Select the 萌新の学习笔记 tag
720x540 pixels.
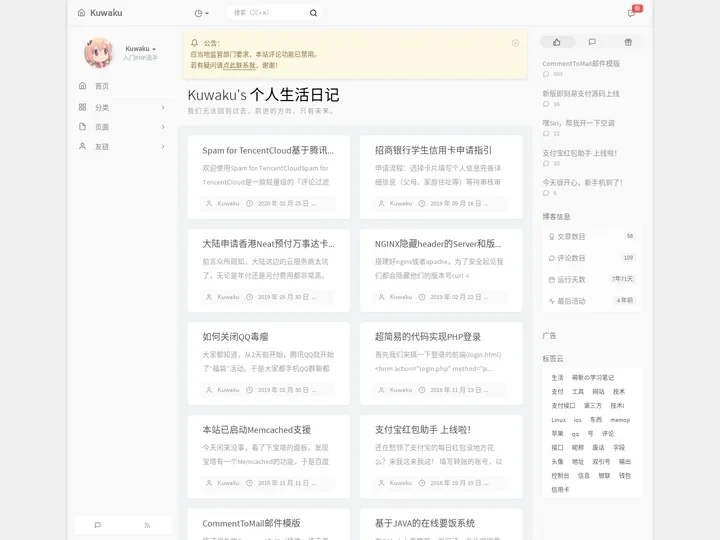click(592, 377)
